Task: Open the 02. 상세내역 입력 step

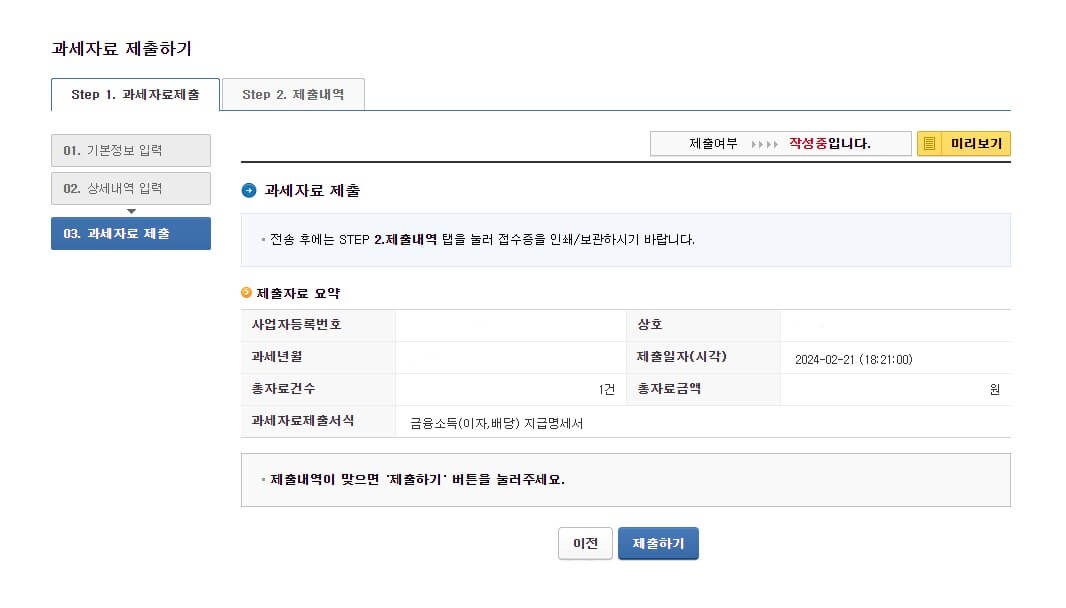Action: [130, 188]
